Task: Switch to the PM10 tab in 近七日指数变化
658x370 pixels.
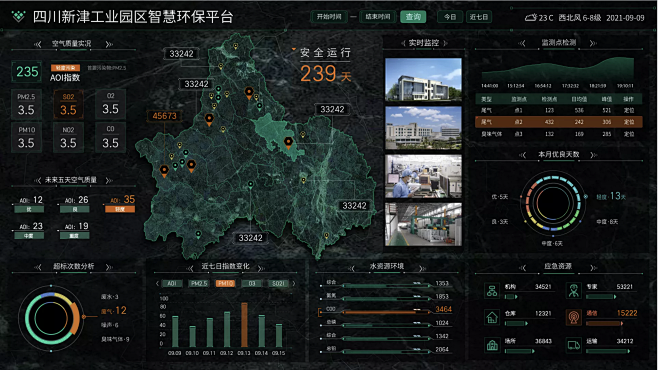Action: tap(225, 284)
